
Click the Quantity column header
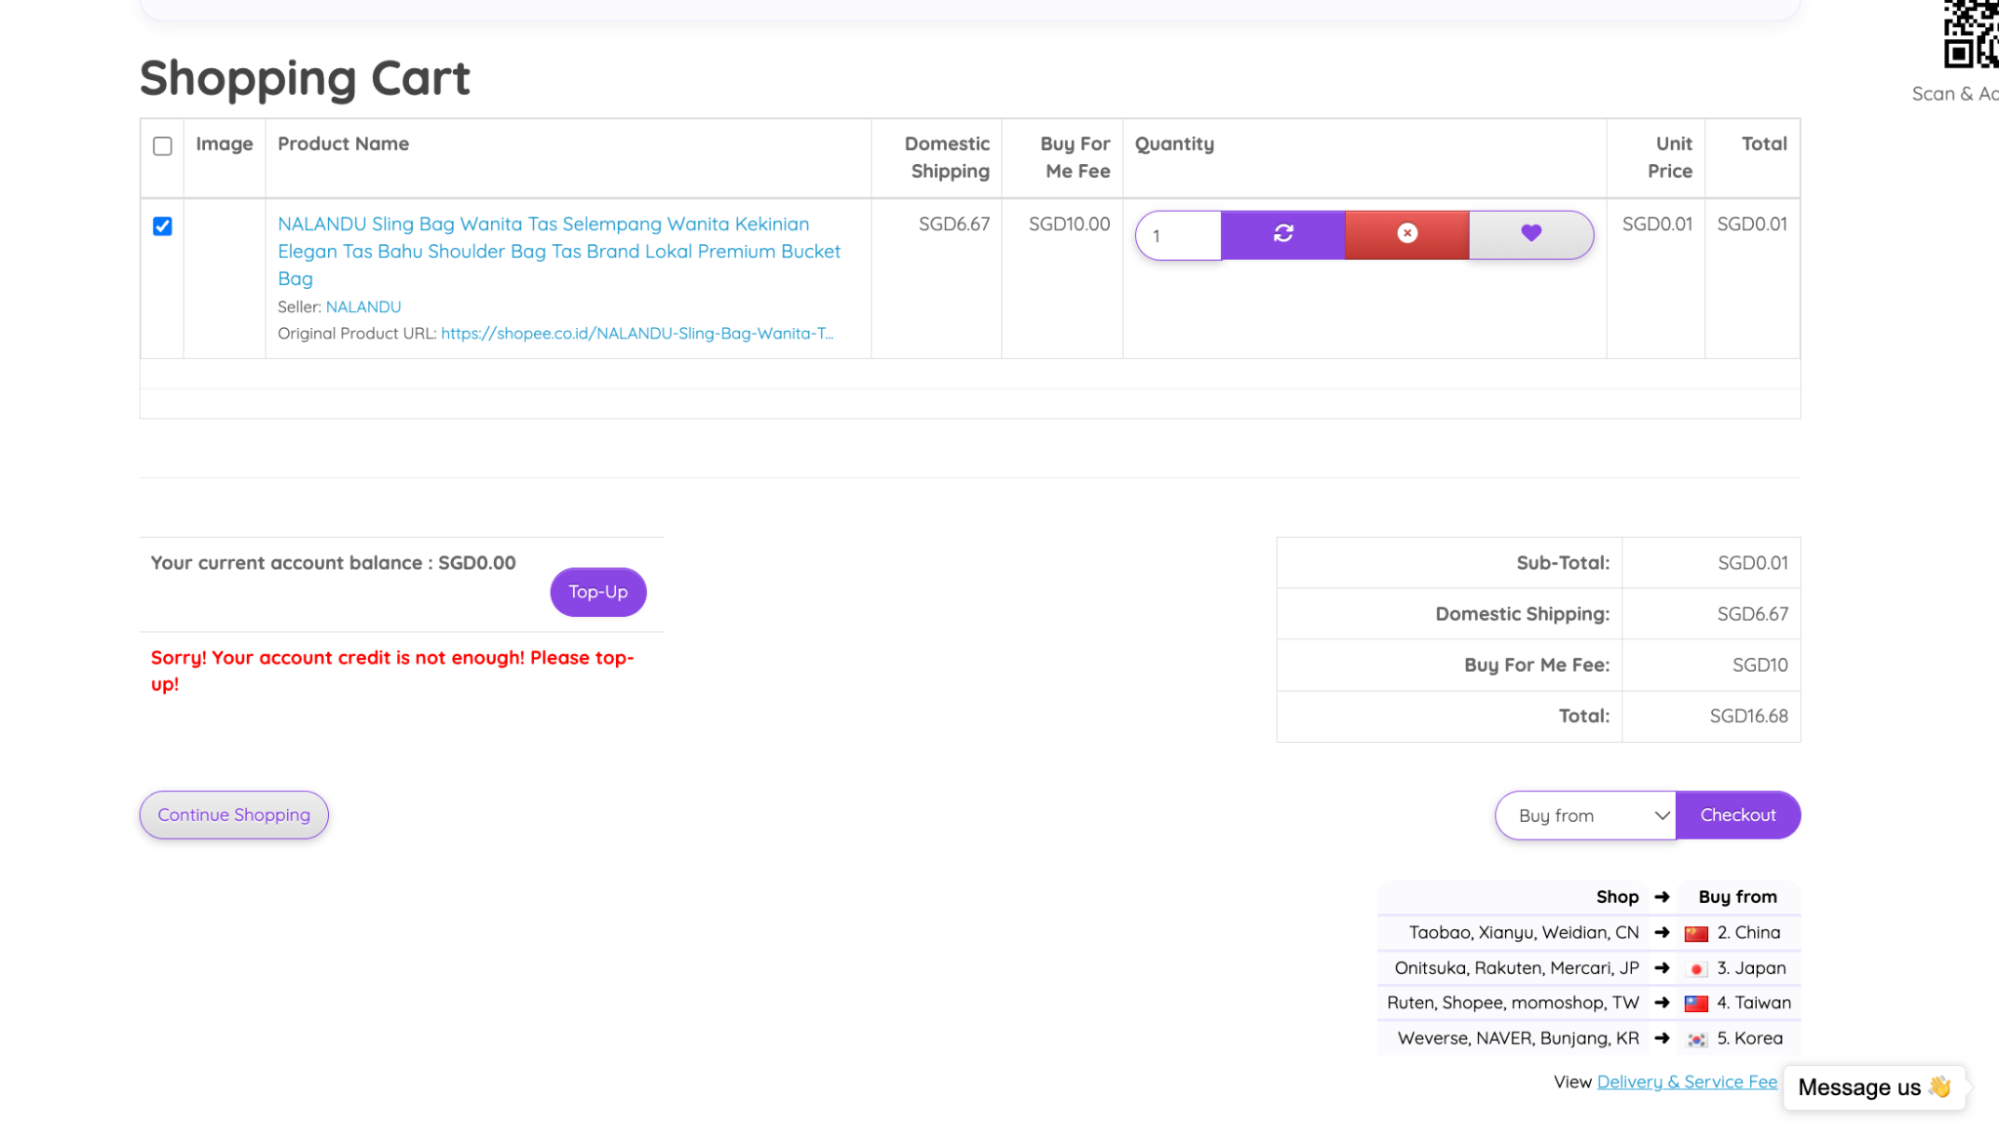(x=1174, y=144)
